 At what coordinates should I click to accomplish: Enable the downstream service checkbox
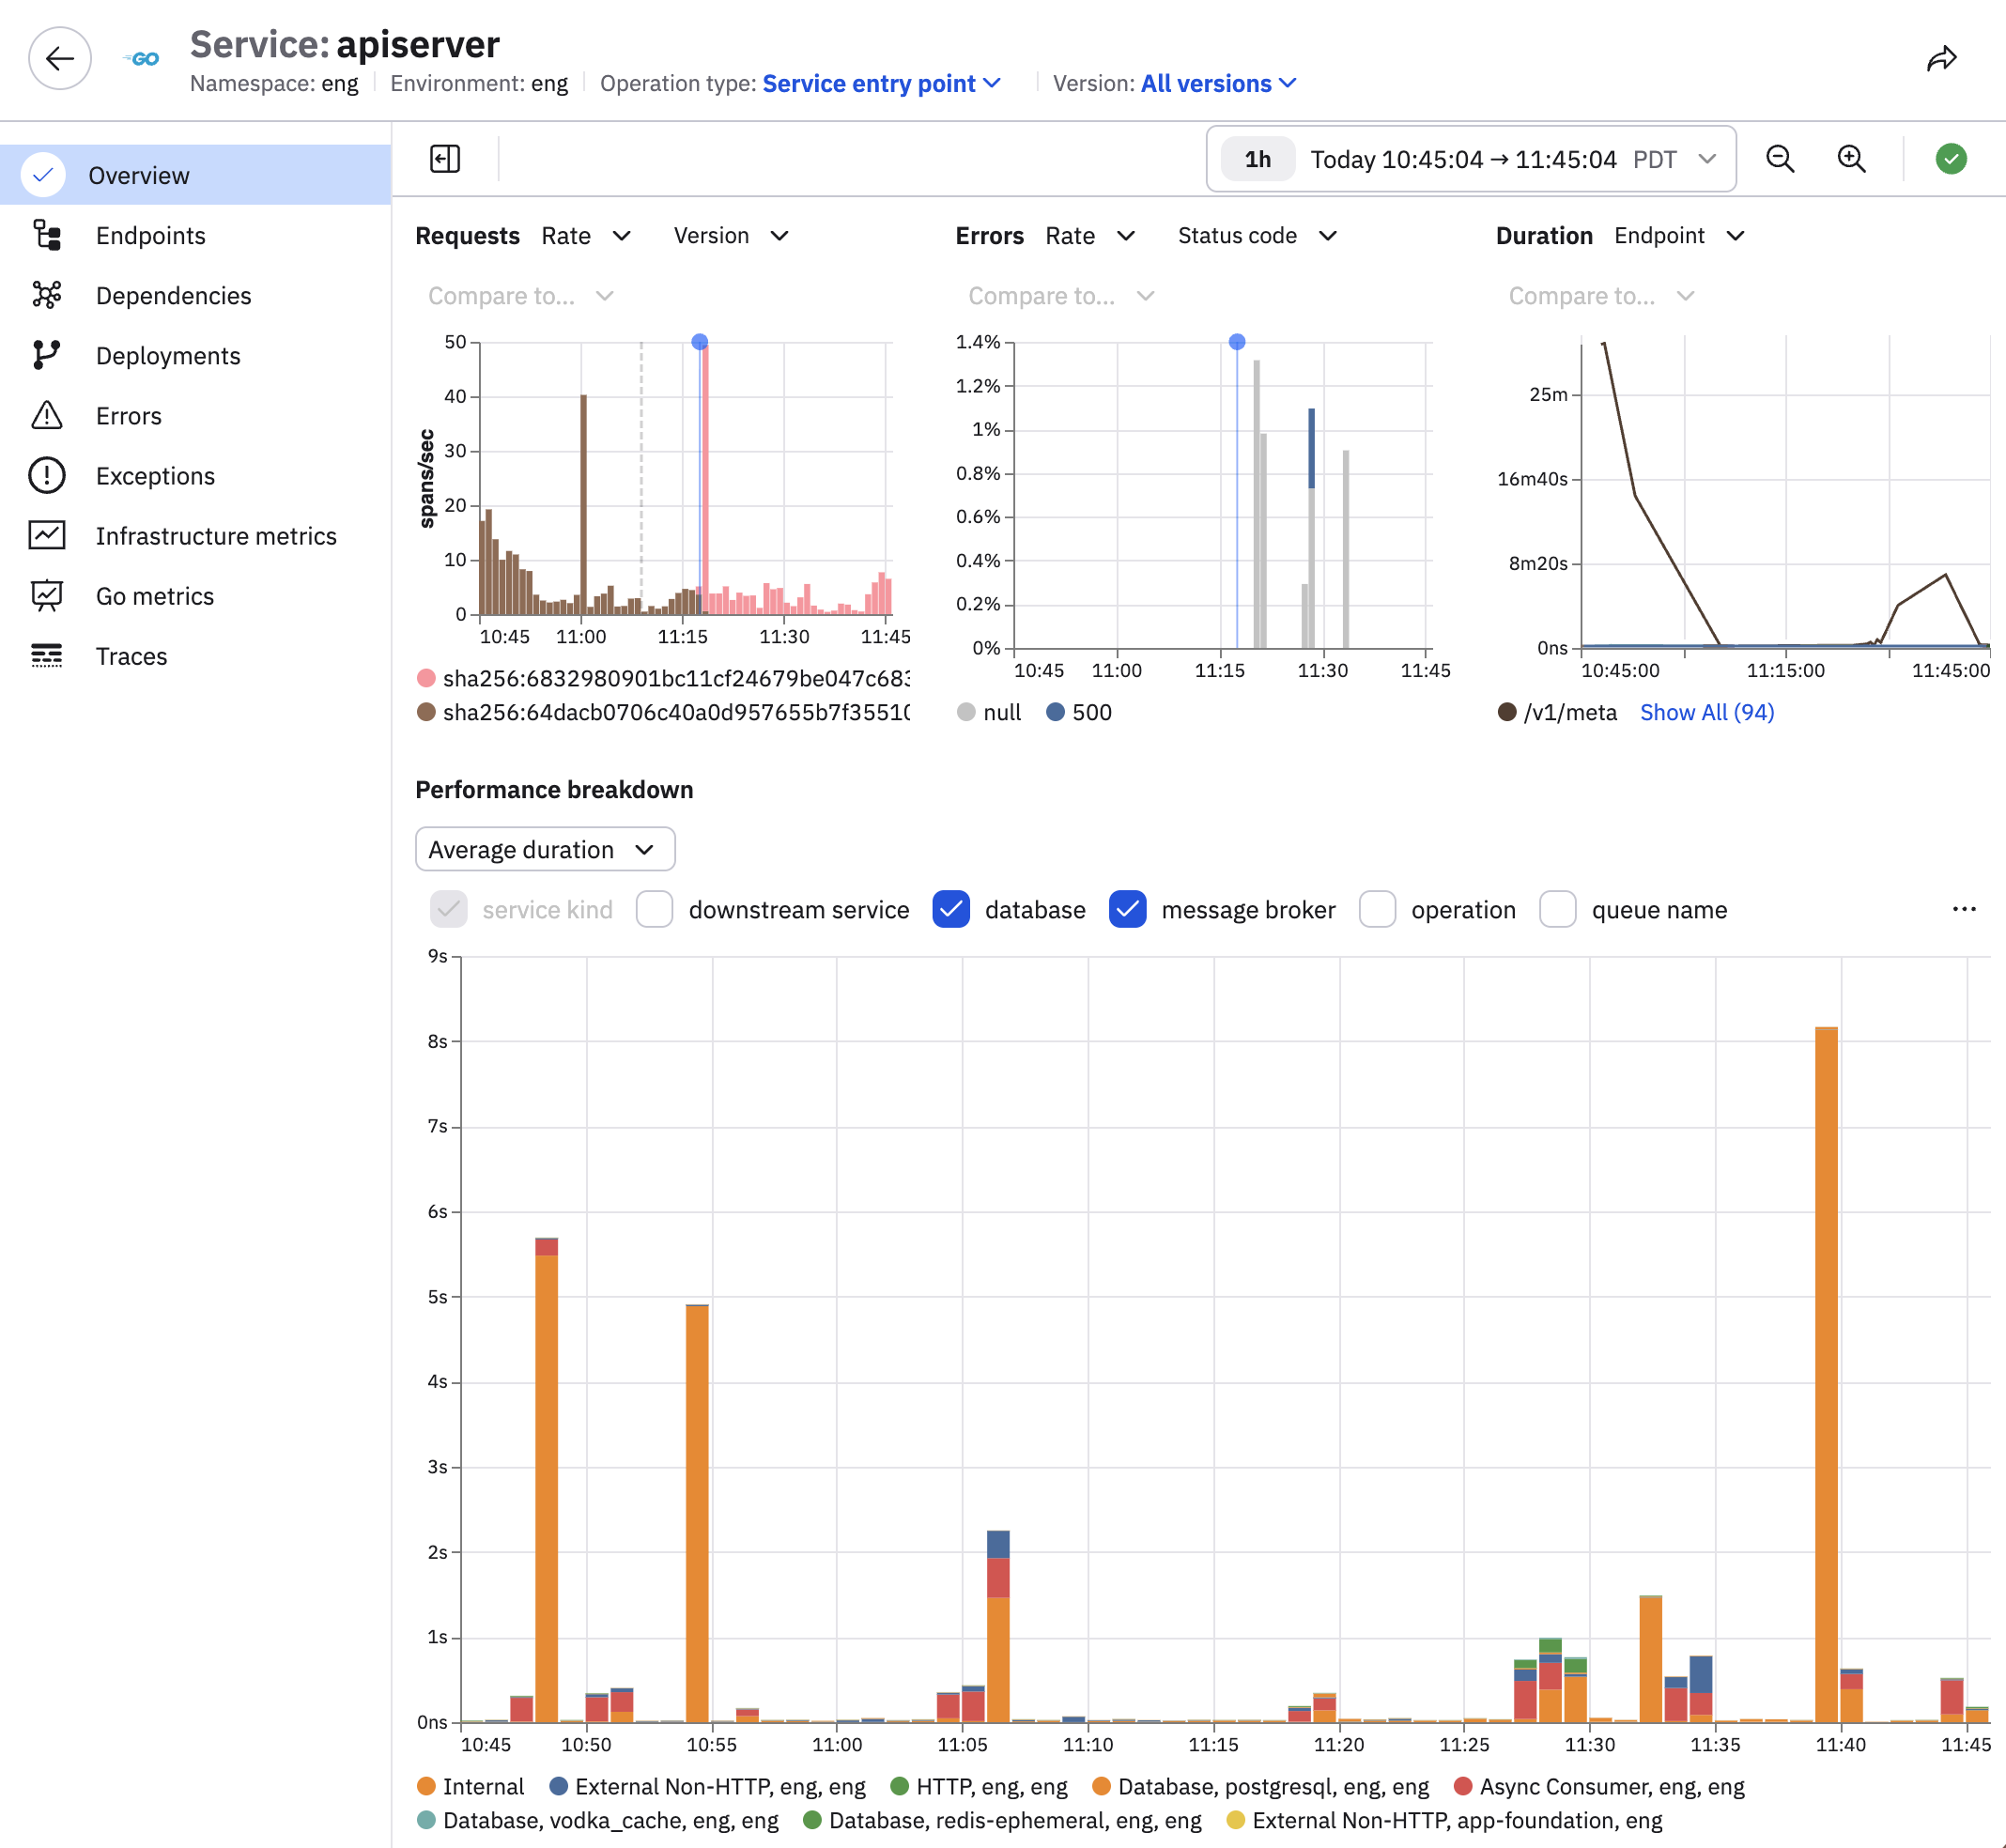(655, 909)
